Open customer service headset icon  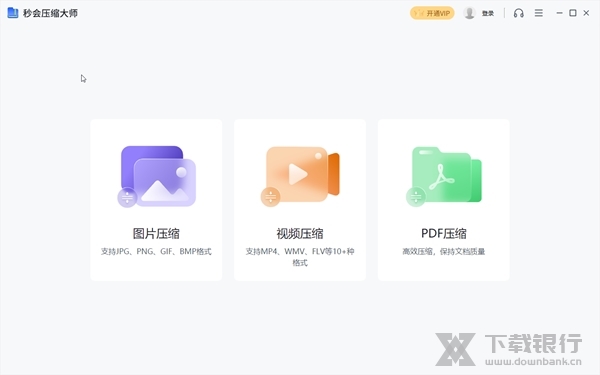pyautogui.click(x=518, y=13)
